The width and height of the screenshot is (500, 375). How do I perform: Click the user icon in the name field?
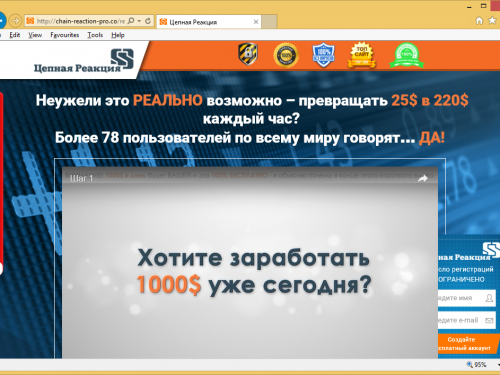[489, 298]
